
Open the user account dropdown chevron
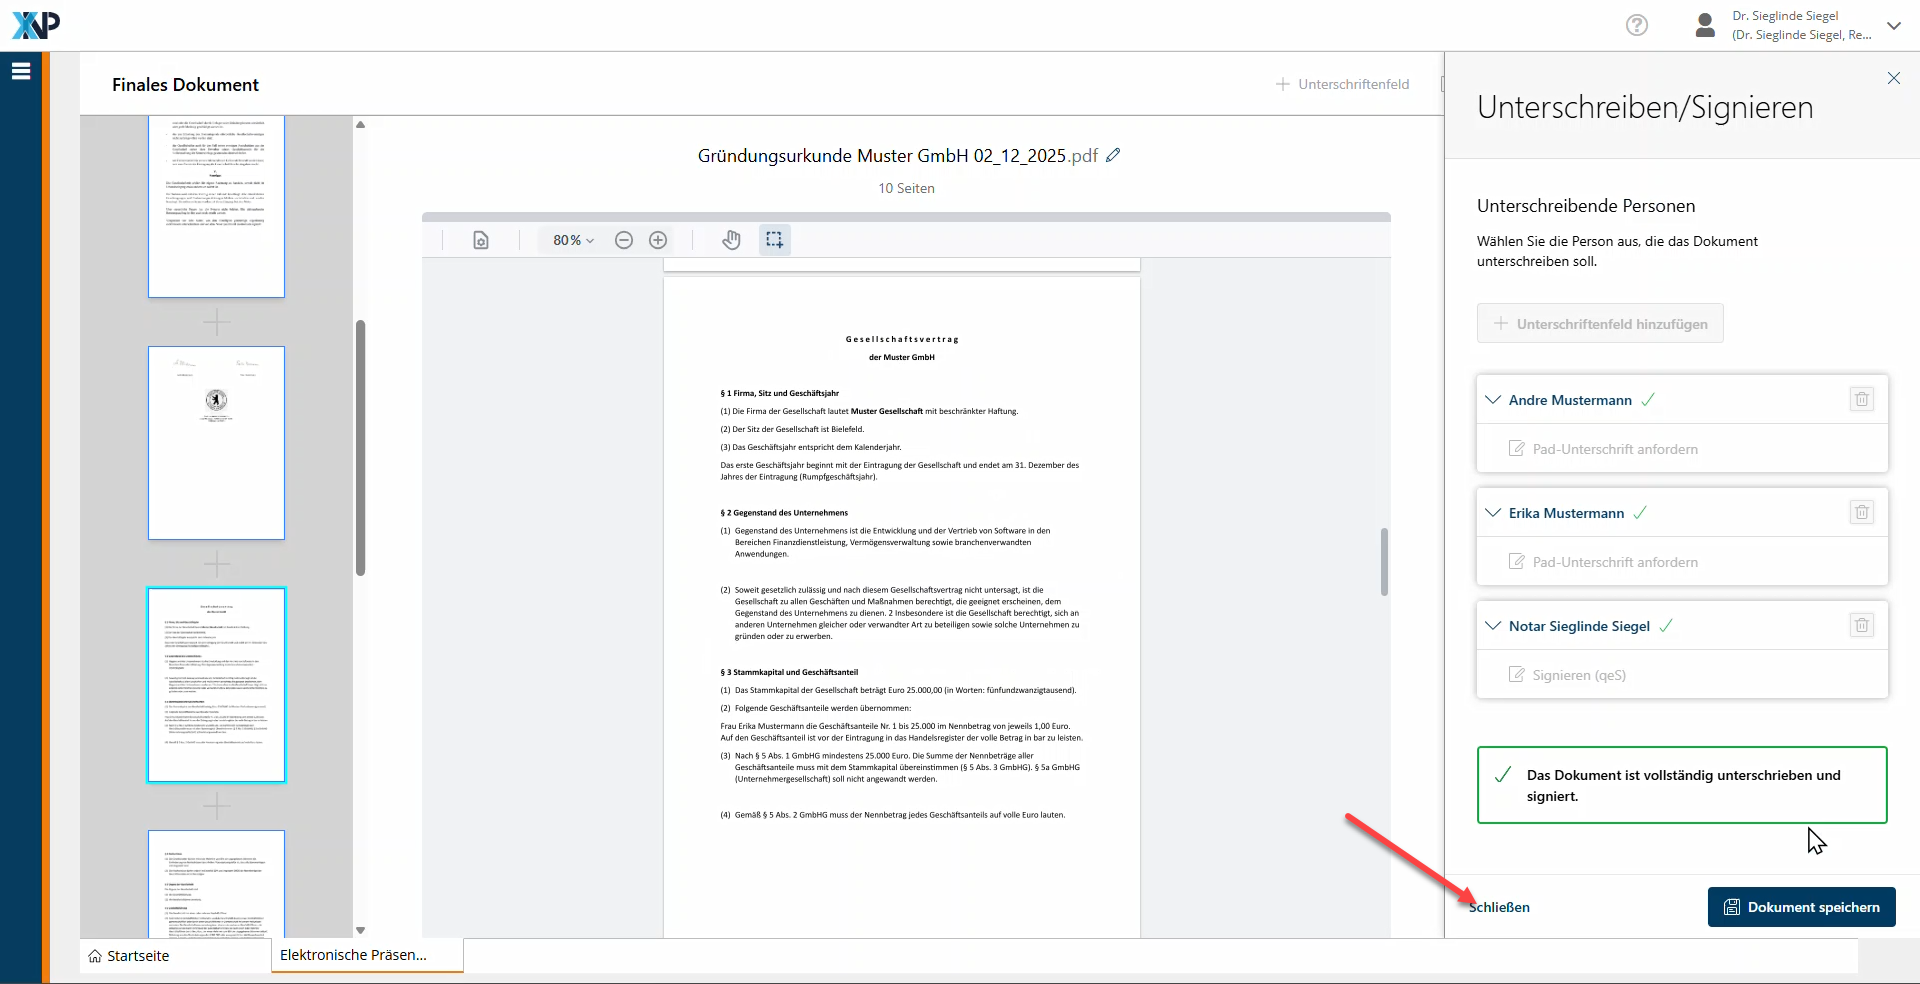click(x=1893, y=26)
